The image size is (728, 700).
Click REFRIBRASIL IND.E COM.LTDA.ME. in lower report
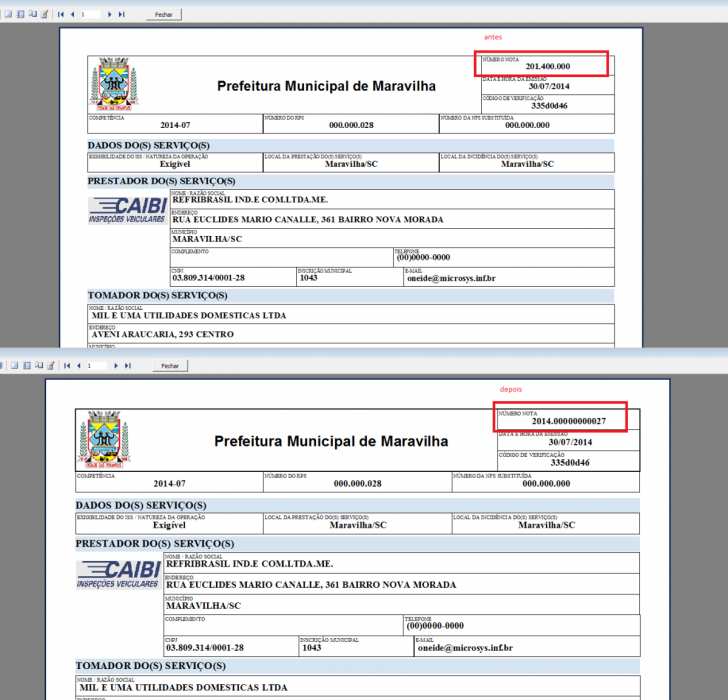click(x=250, y=564)
